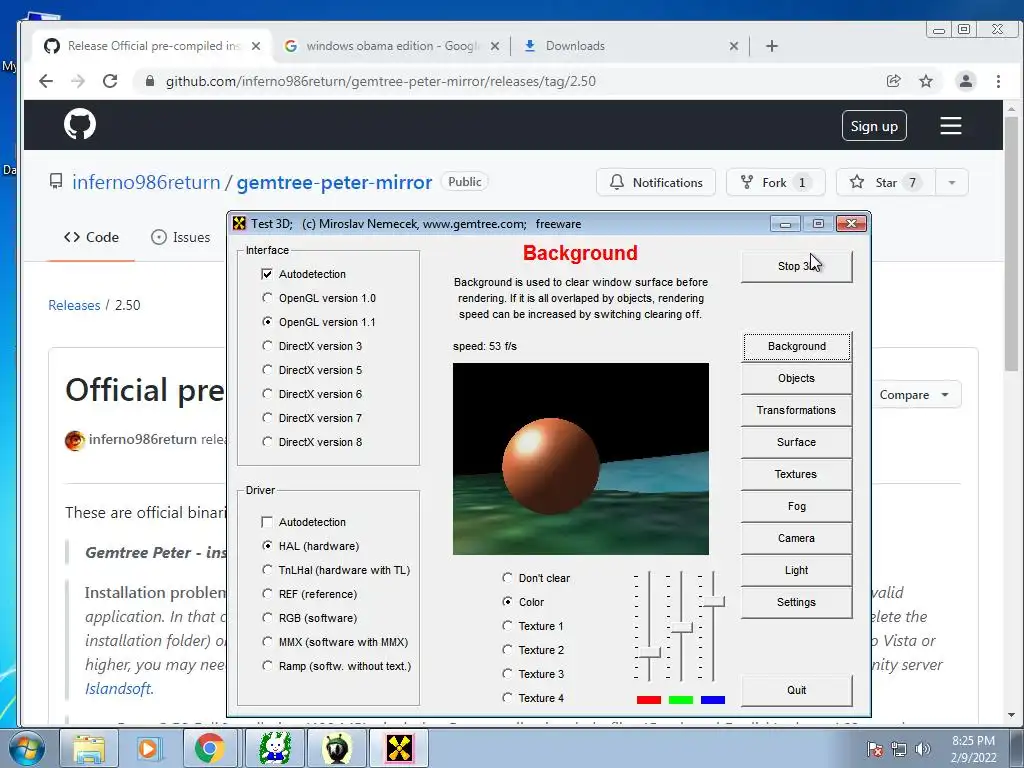Click the inferno986return avatar image
The width and height of the screenshot is (1024, 768).
[74, 440]
